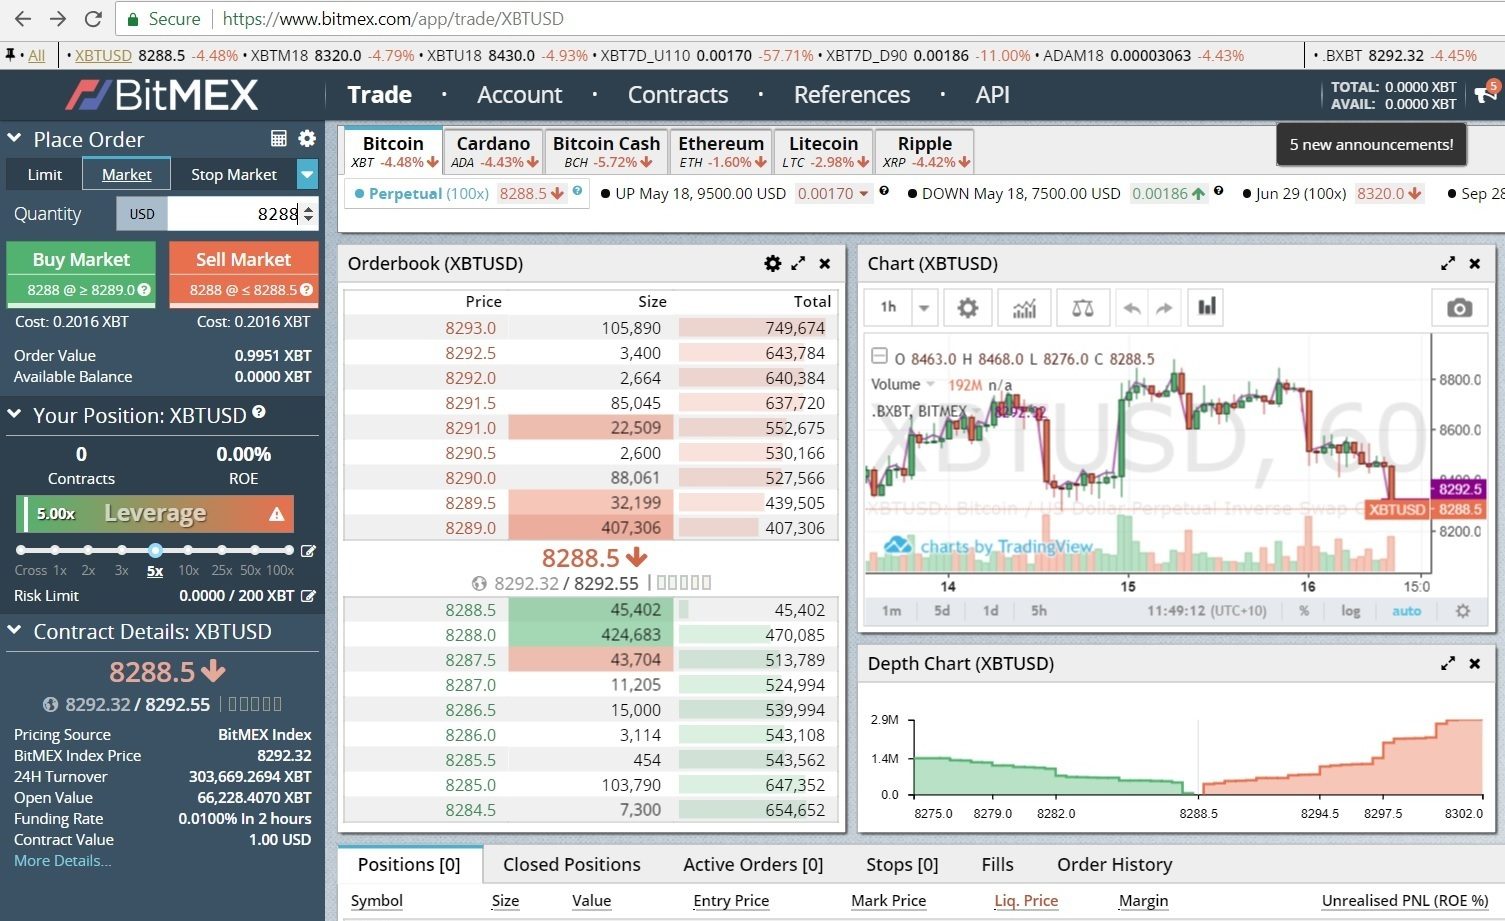Click the Buy Market button
This screenshot has height=921, width=1505.
(81, 273)
